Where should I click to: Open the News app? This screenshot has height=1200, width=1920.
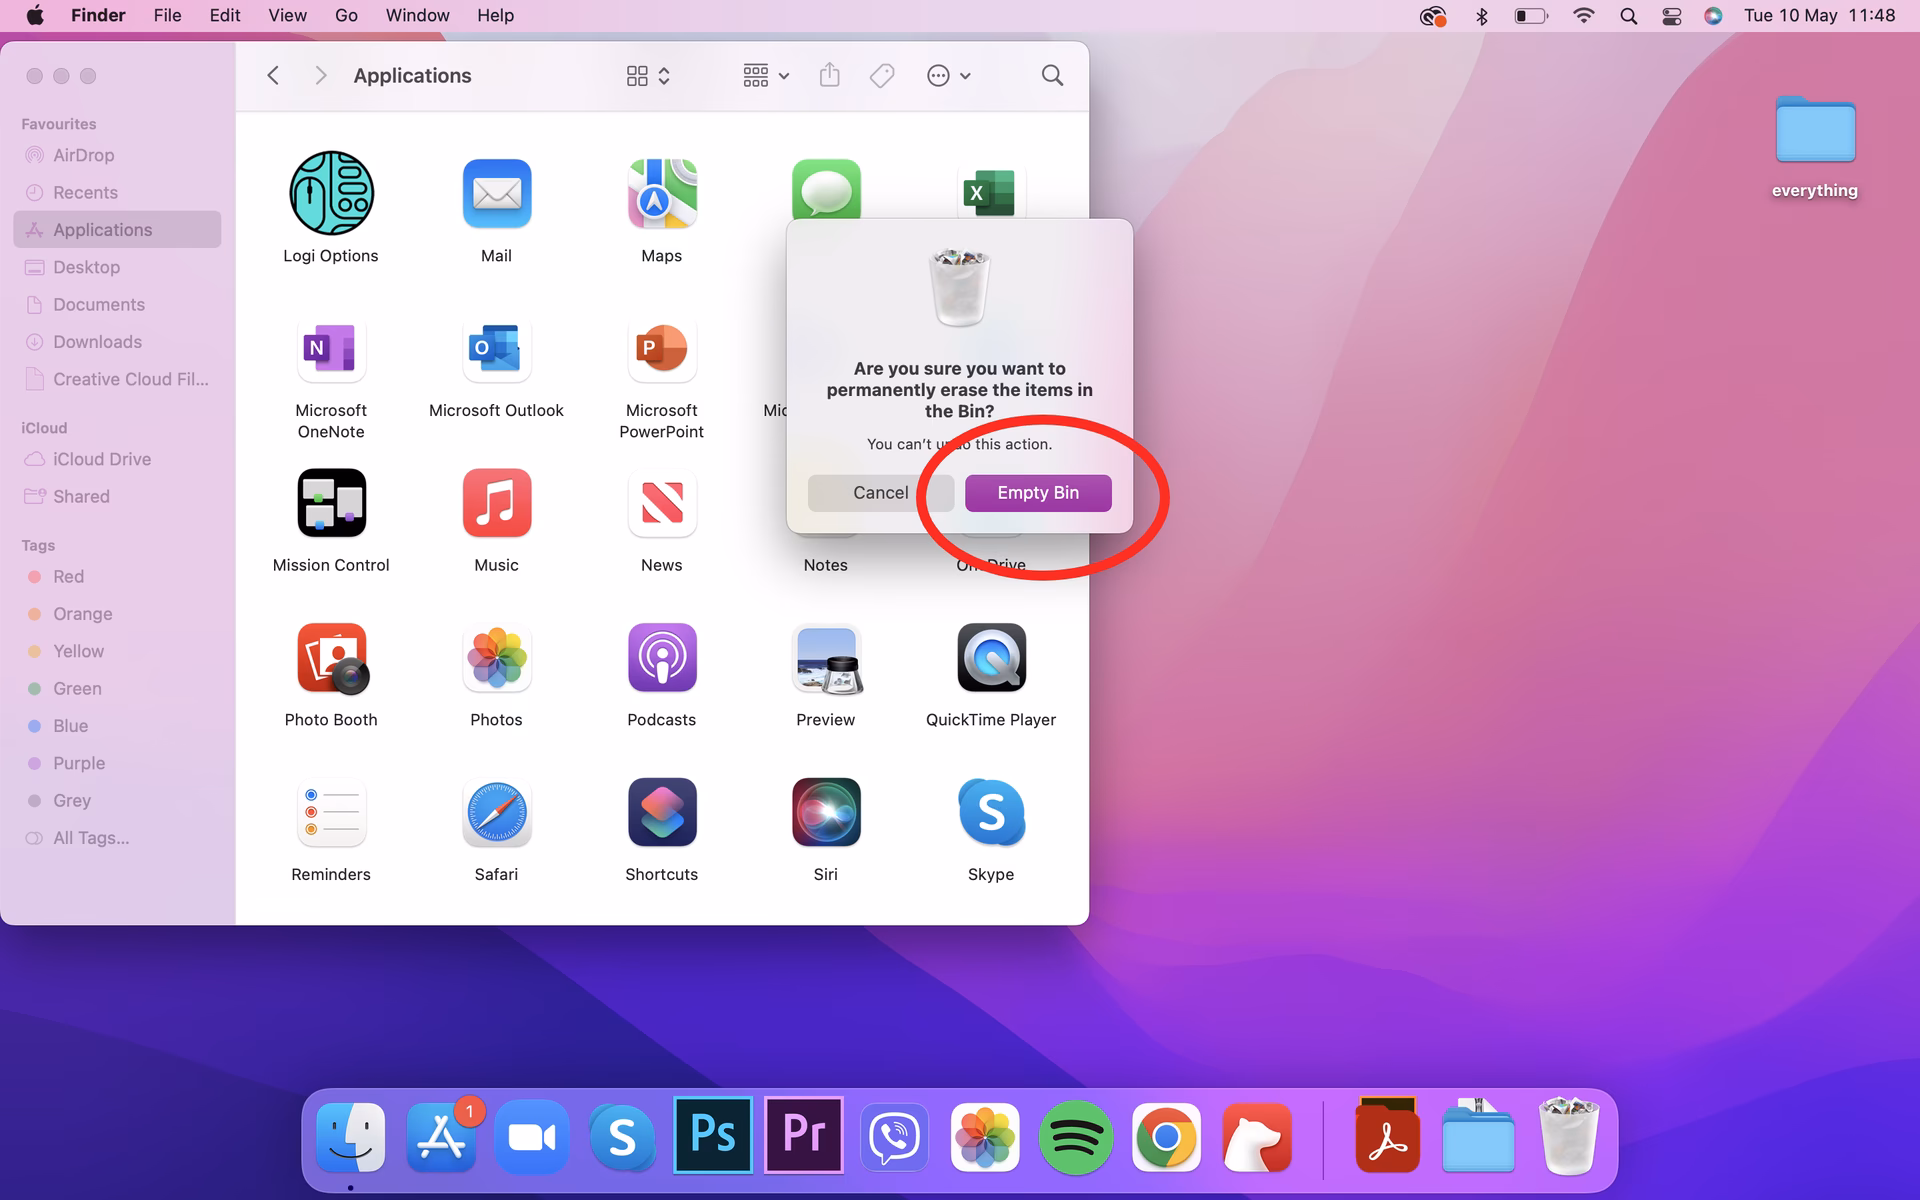point(662,503)
